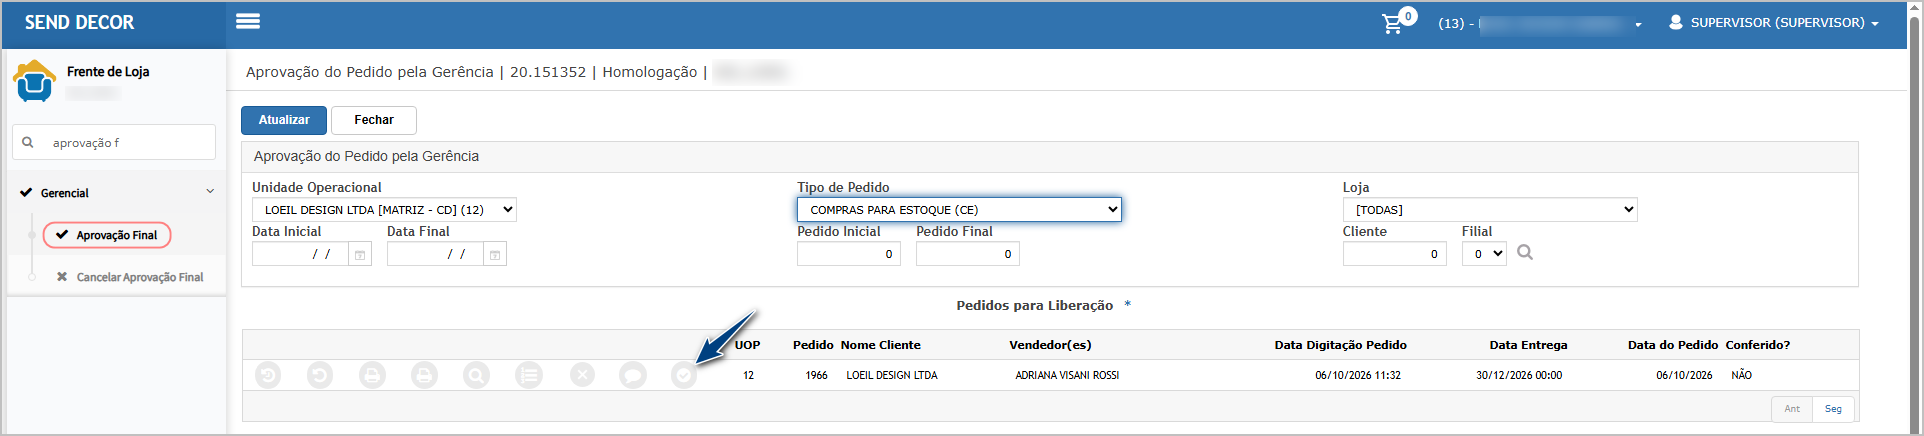Open the Loja dropdown showing [TODAS]
Image resolution: width=1924 pixels, height=436 pixels.
tap(1490, 209)
